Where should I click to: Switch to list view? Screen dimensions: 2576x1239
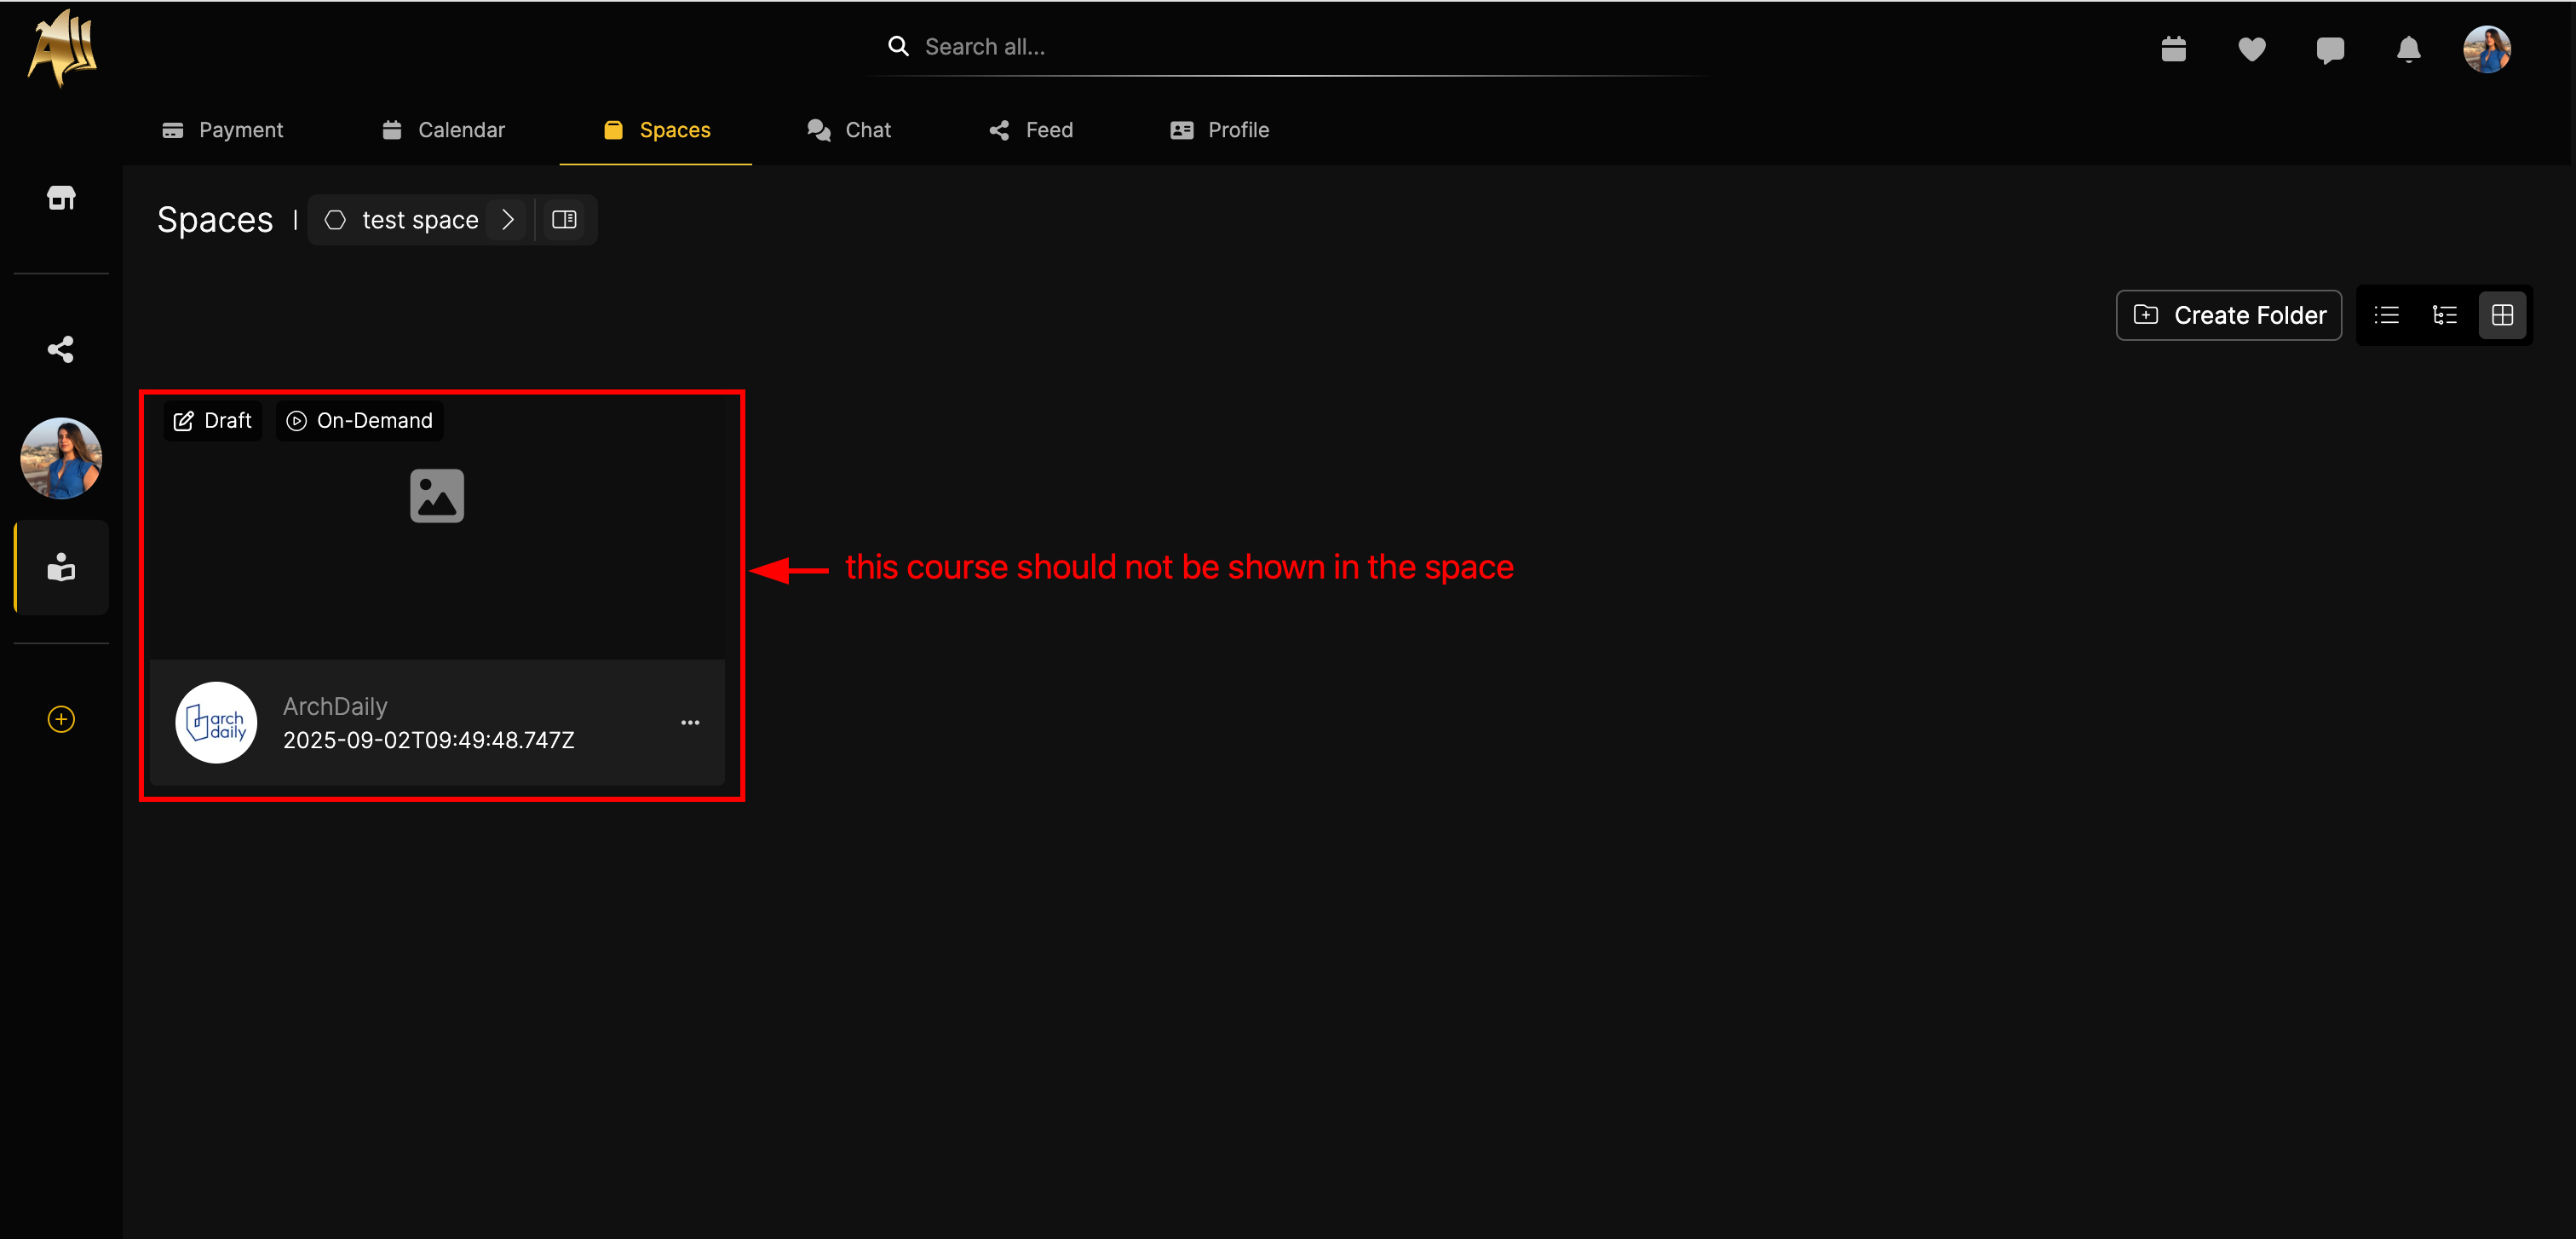click(2387, 316)
